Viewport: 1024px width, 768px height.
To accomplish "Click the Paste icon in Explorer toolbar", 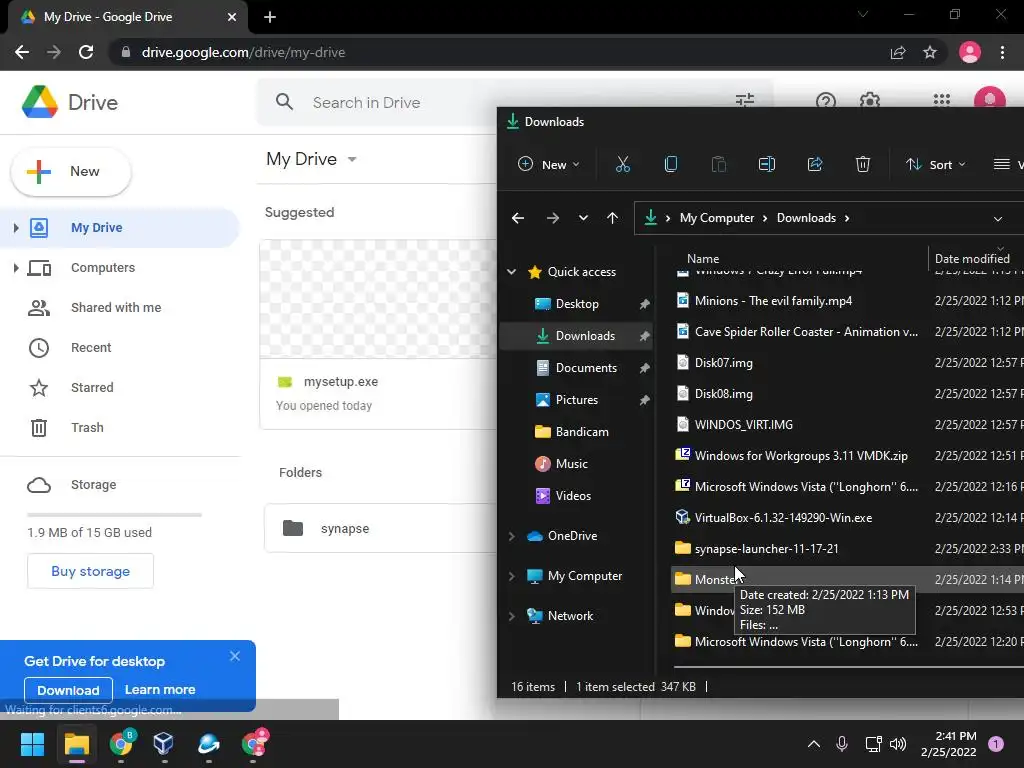I will tap(718, 165).
